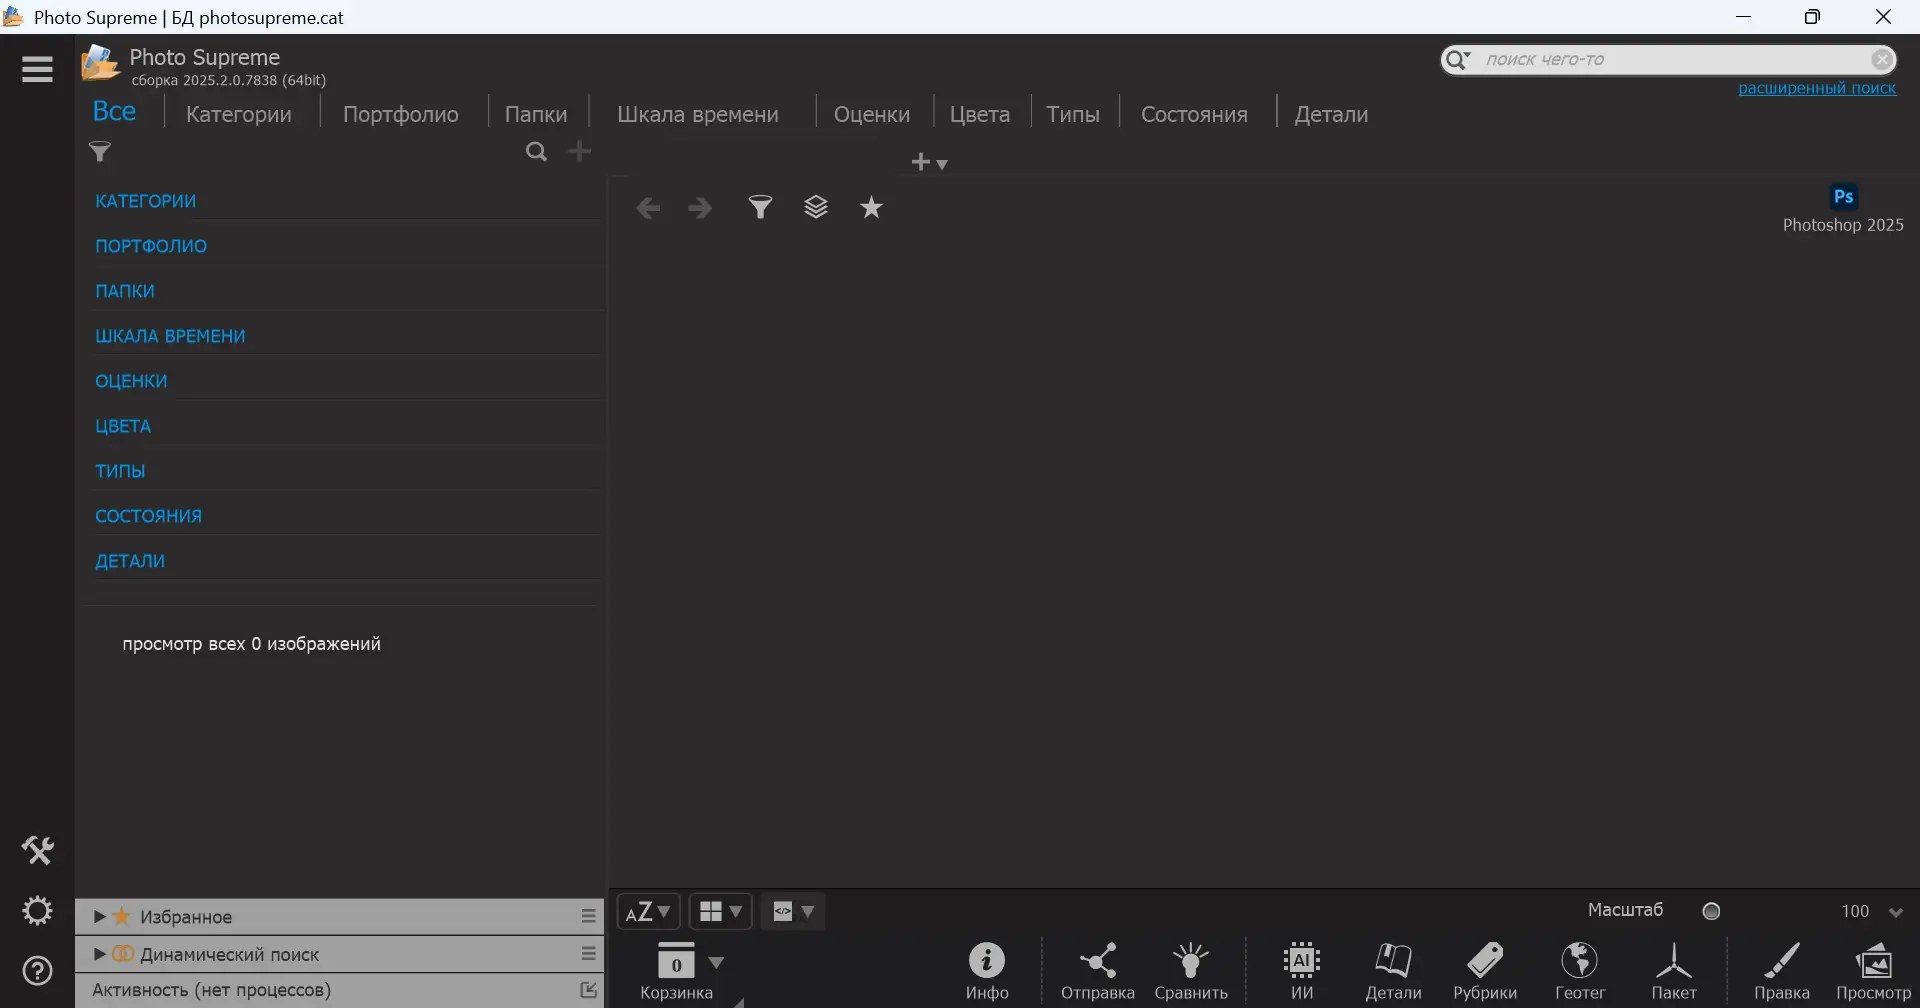
Task: Adjust the Масштаб zoom slider
Action: (x=1711, y=910)
